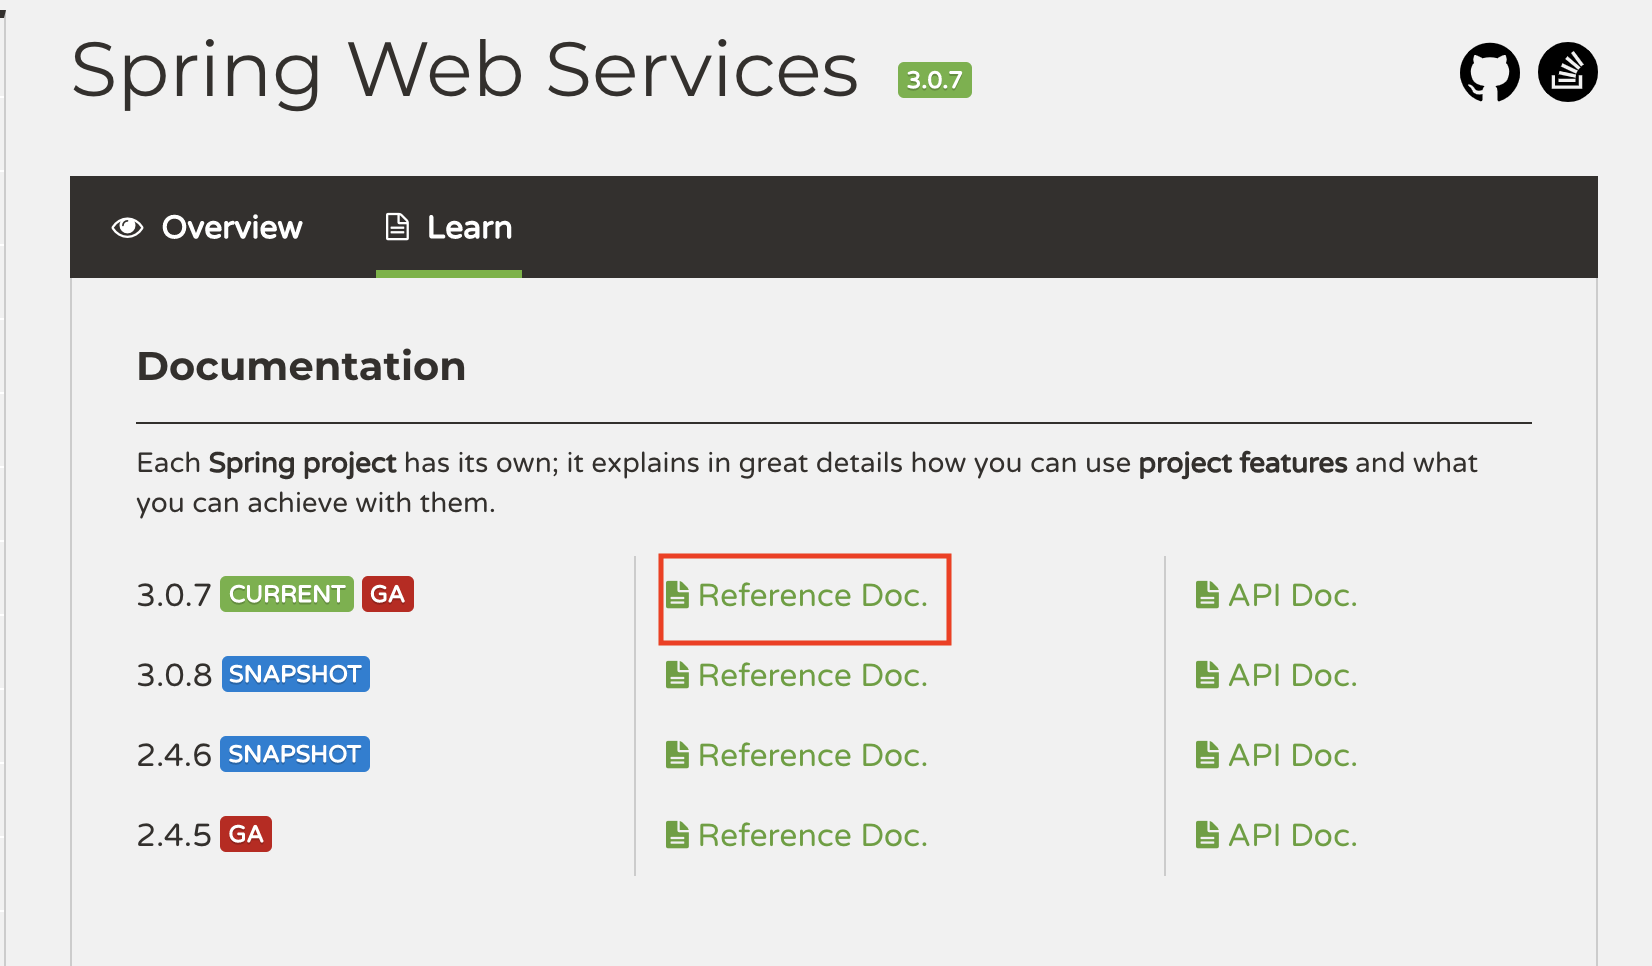Click the Documentation heading
1652x966 pixels.
pos(301,366)
